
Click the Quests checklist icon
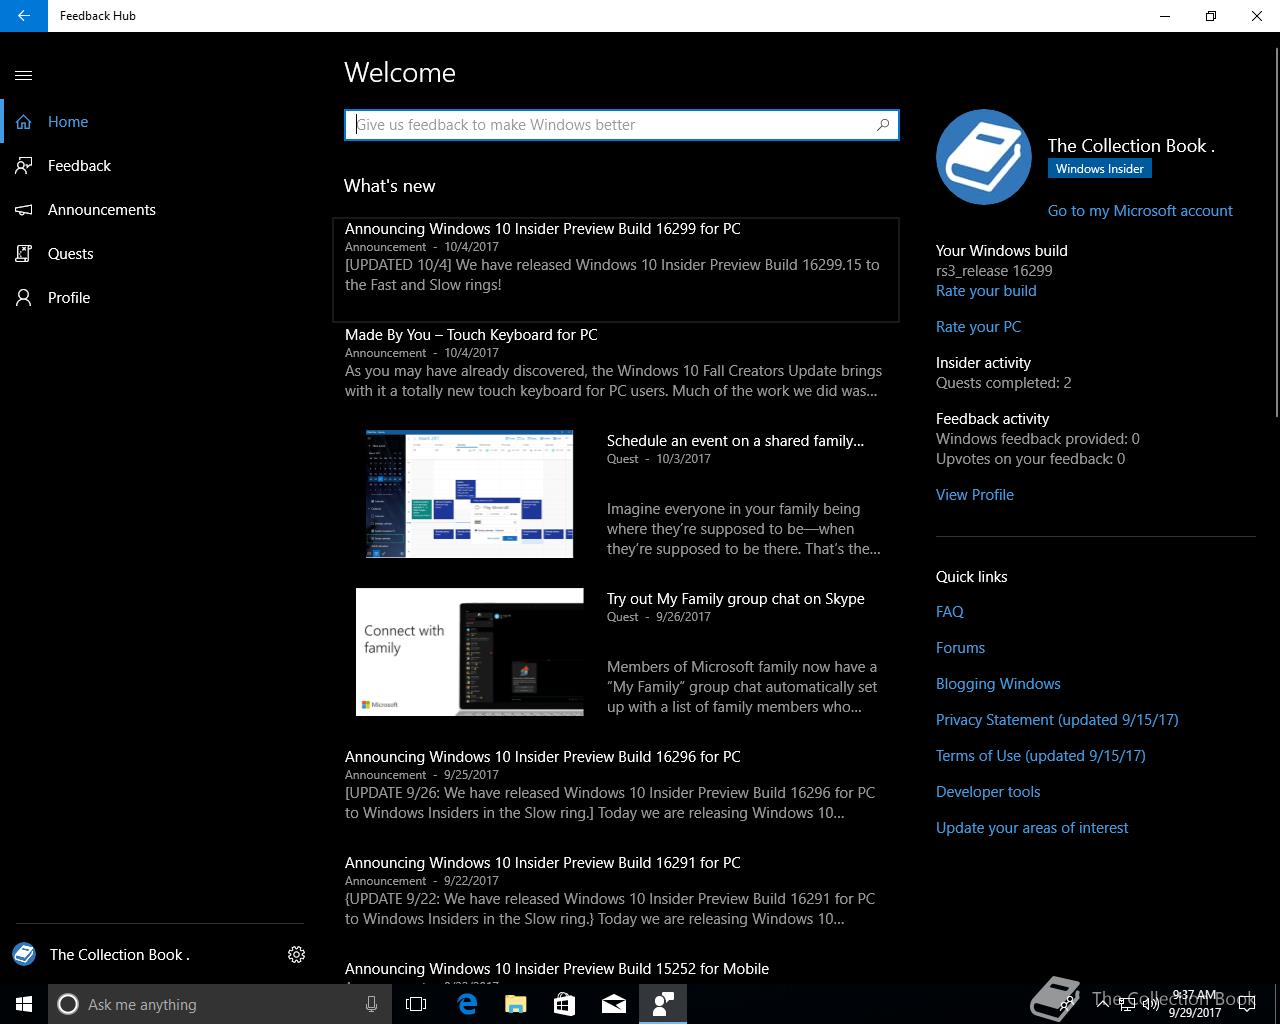pyautogui.click(x=24, y=254)
